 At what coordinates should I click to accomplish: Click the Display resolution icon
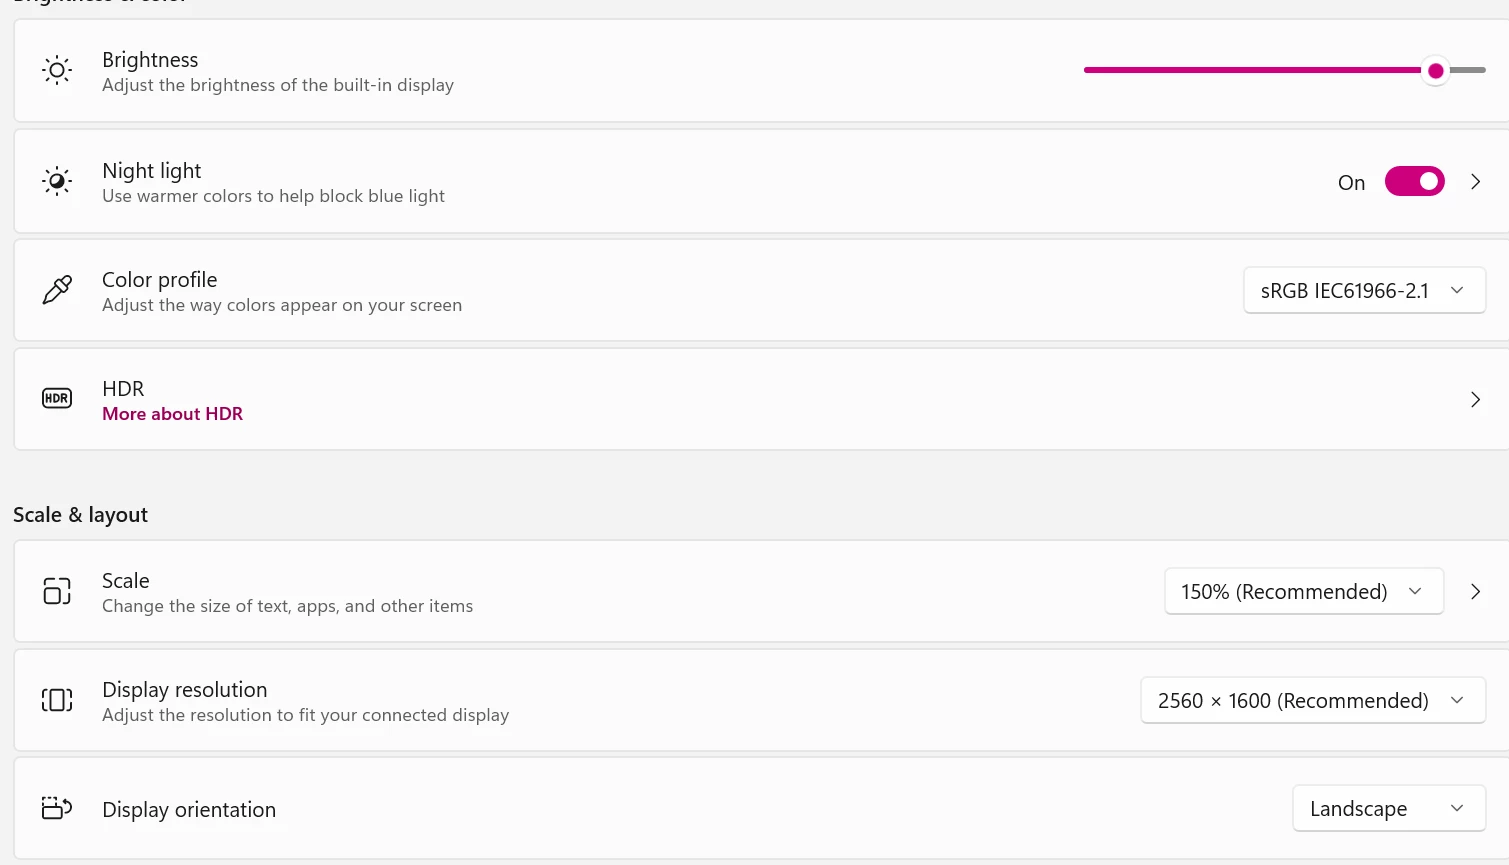pyautogui.click(x=57, y=700)
